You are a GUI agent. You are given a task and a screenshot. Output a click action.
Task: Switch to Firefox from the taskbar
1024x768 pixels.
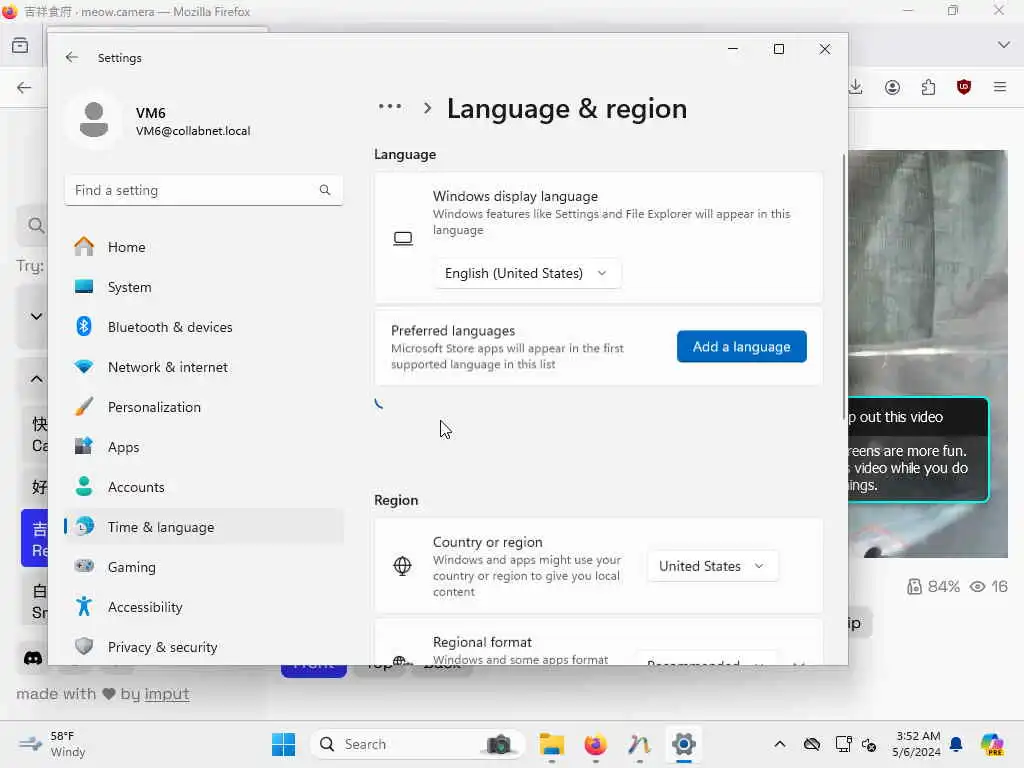point(596,744)
